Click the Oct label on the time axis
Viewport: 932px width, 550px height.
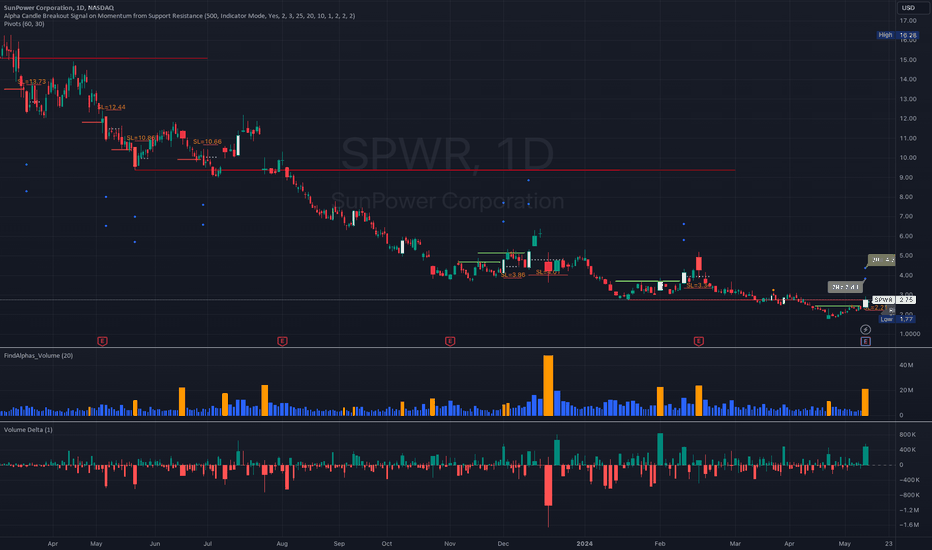pos(387,543)
